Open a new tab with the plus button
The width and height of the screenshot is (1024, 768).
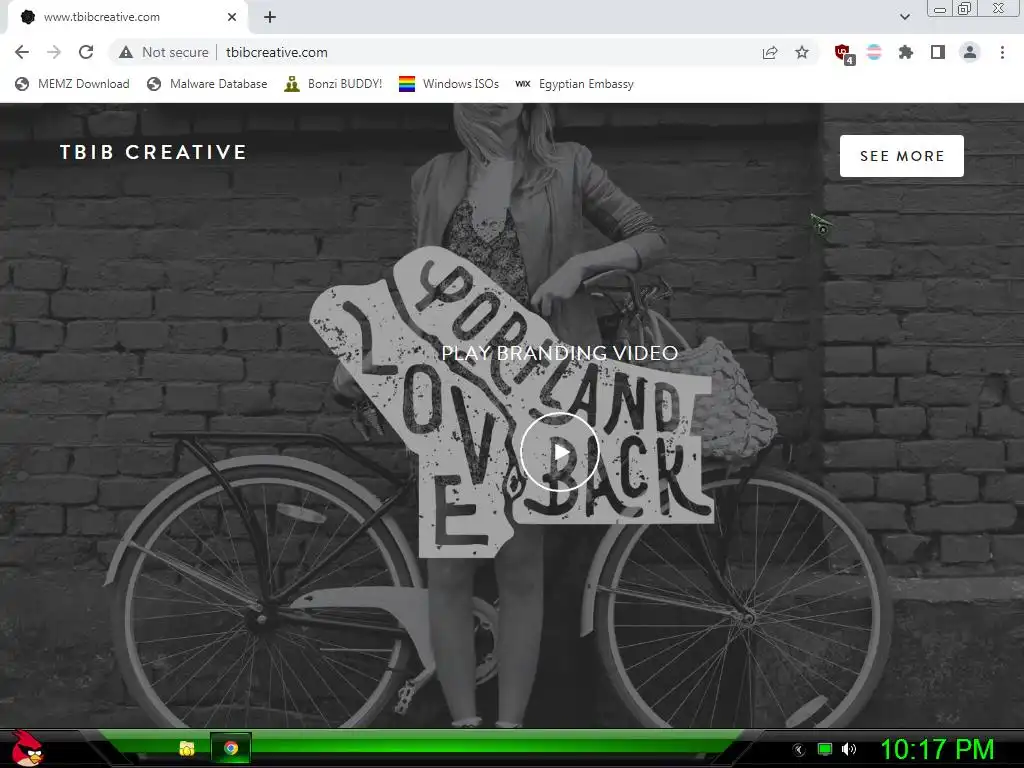coord(270,17)
